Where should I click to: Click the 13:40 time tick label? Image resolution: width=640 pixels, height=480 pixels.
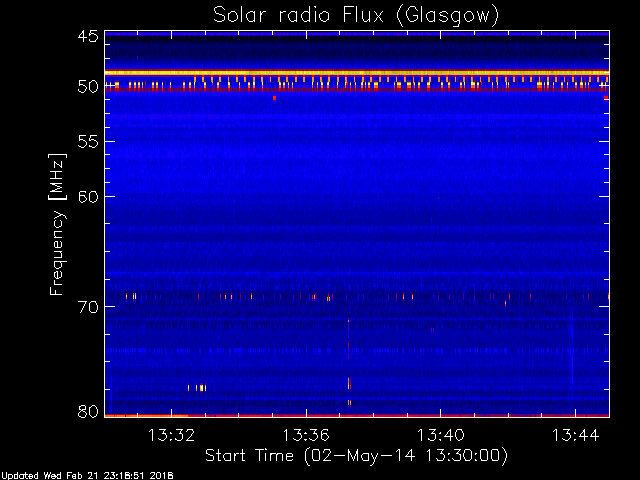pos(441,435)
